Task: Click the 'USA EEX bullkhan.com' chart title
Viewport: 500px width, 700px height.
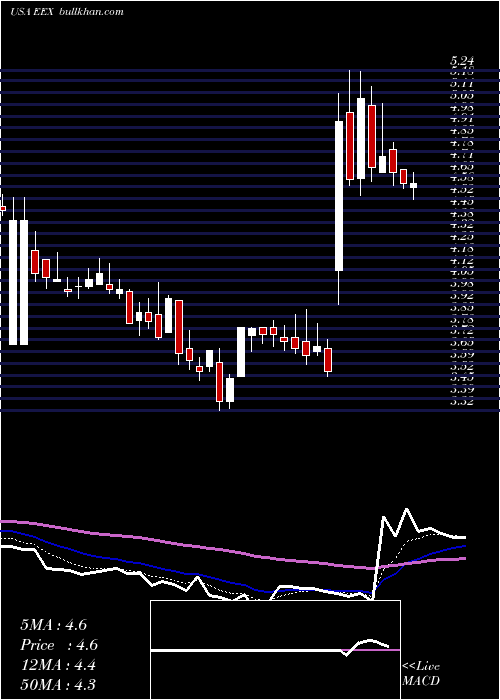Action: (x=67, y=12)
